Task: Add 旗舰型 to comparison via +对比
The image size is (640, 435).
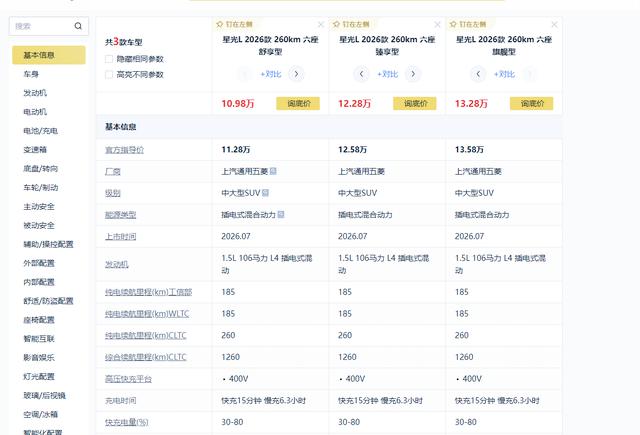Action: click(x=504, y=74)
